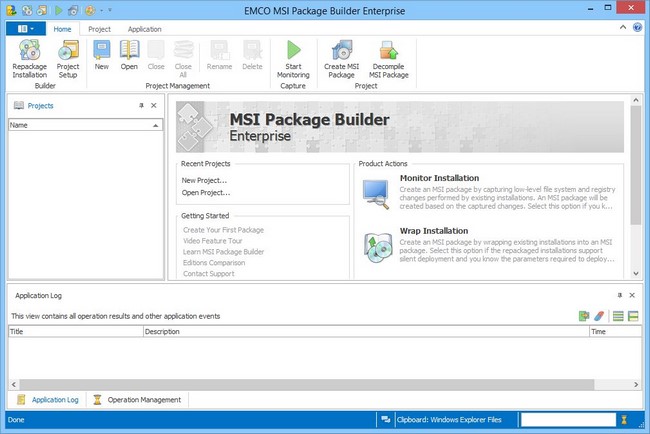650x434 pixels.
Task: Click the Monitor Installation screen icon
Action: (376, 194)
